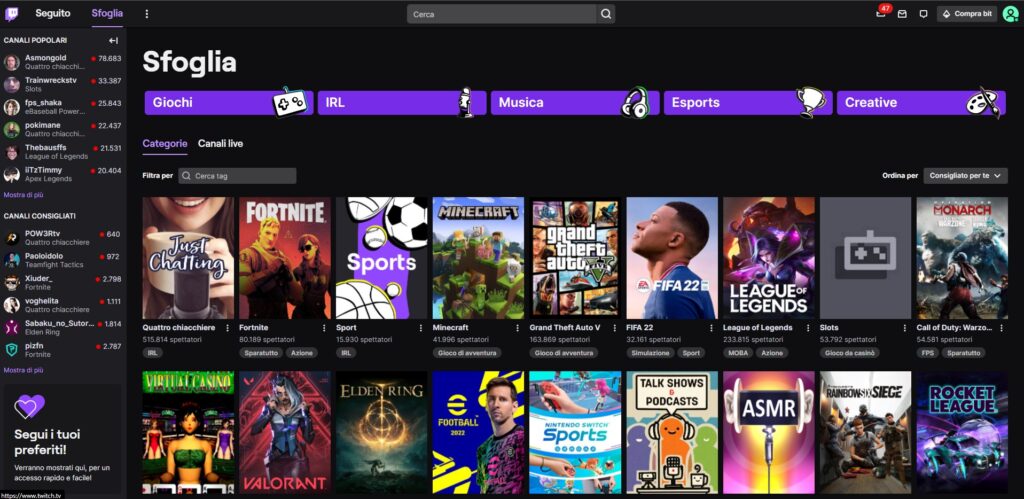Open the three-dot more menu in top bar
1024x499 pixels.
click(146, 14)
